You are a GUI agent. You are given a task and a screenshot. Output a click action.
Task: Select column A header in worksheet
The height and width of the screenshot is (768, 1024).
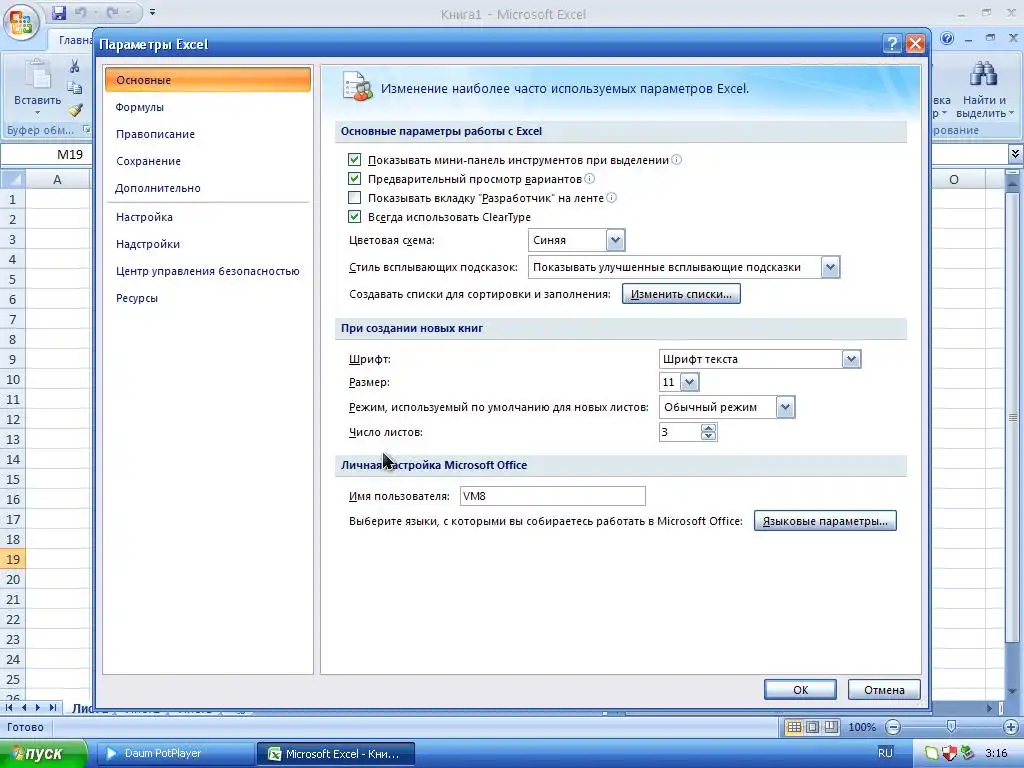tap(57, 179)
